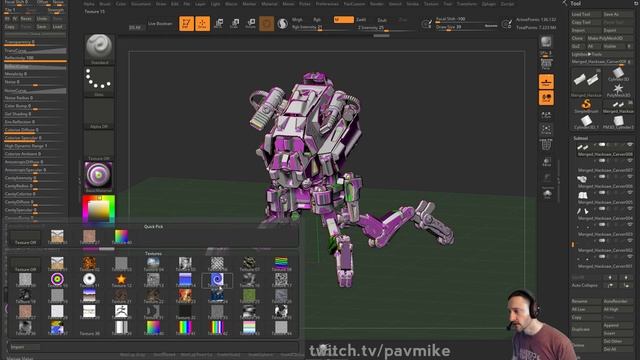Pick rainbow gradient Texture 40 in Quick Pick
Screen dimensions: 640x360
(x=121, y=237)
